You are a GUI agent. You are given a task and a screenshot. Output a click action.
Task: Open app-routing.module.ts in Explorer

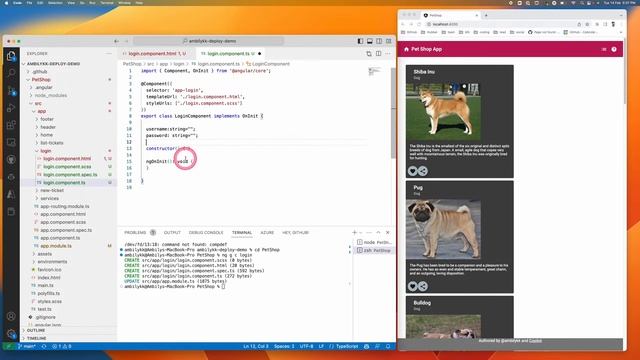[64, 207]
